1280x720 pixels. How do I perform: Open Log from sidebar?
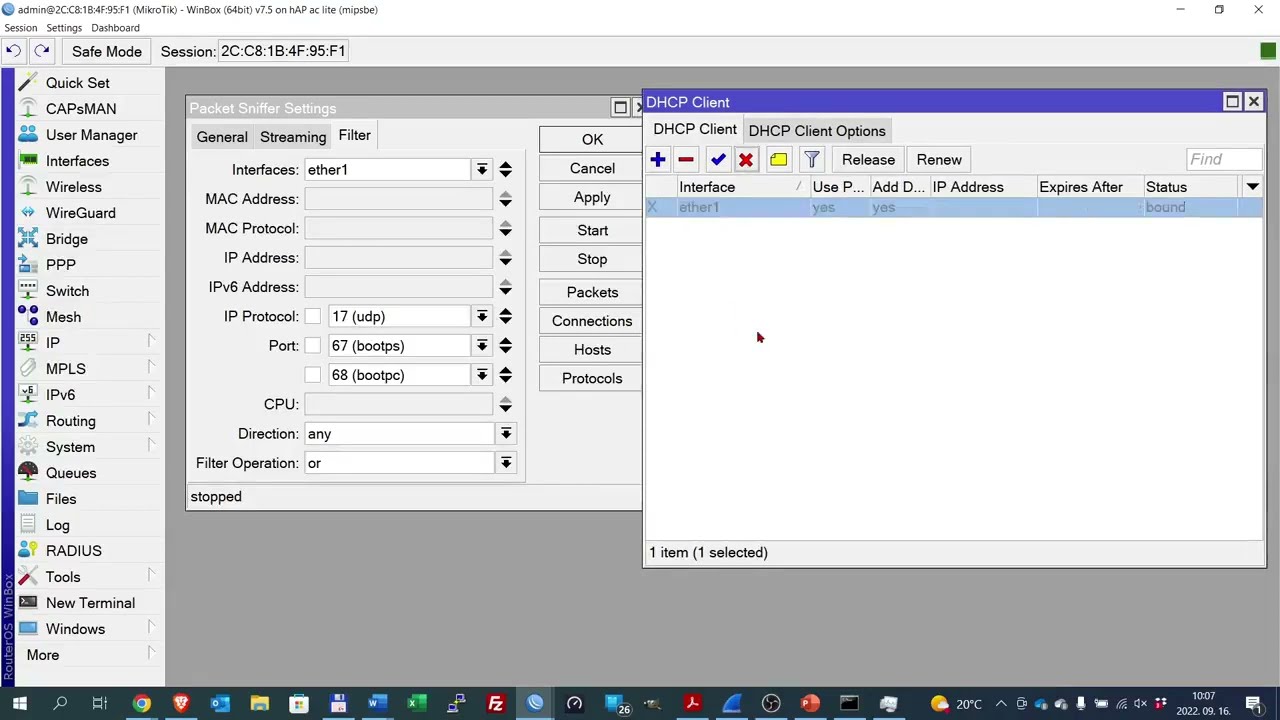57,525
